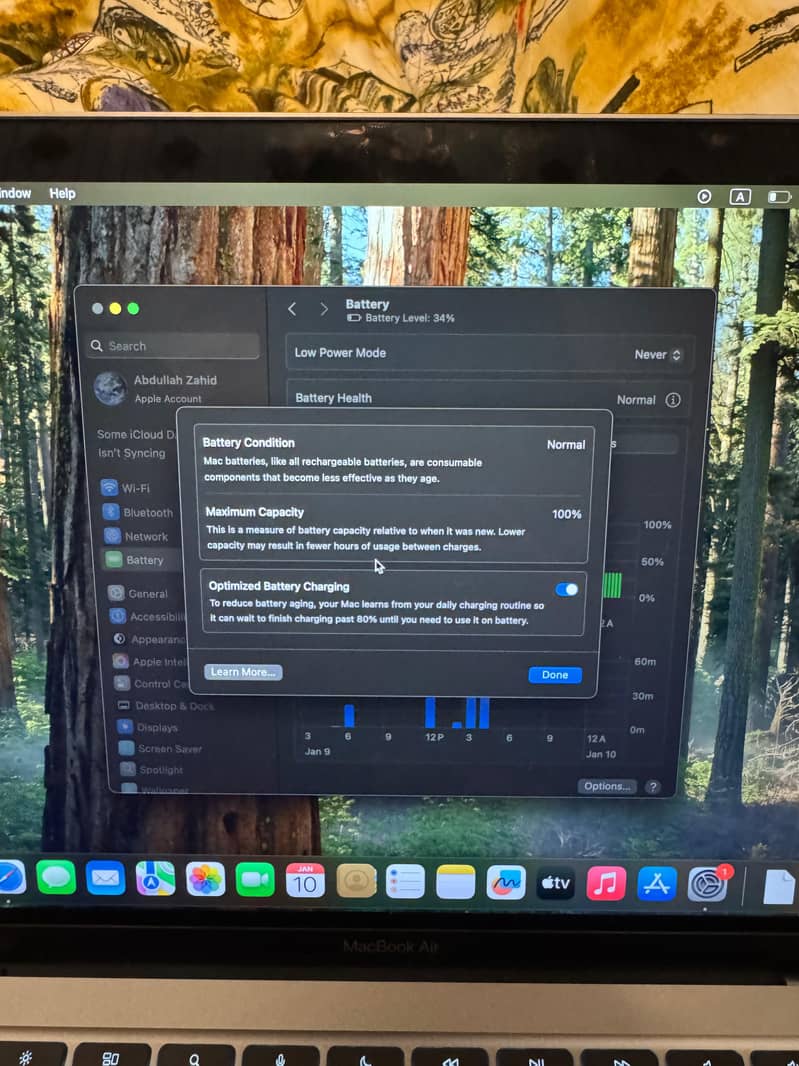Go back with the left chevron
The height and width of the screenshot is (1066, 799).
292,309
